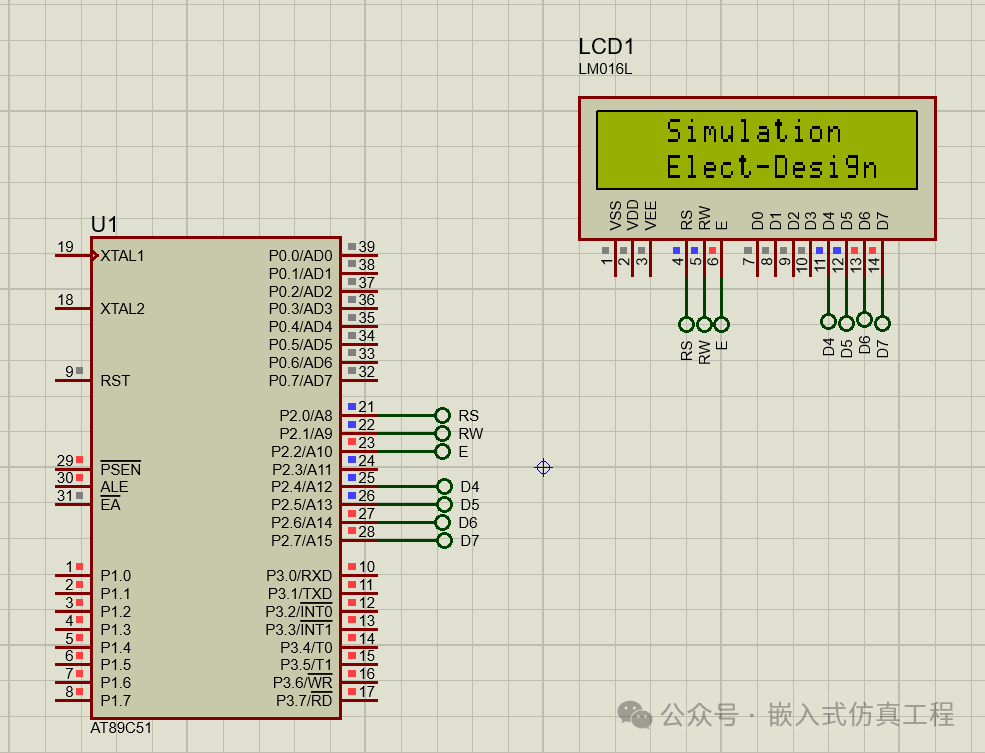Click the P0.4/AD4 pin label
This screenshot has height=753, width=985.
300,327
